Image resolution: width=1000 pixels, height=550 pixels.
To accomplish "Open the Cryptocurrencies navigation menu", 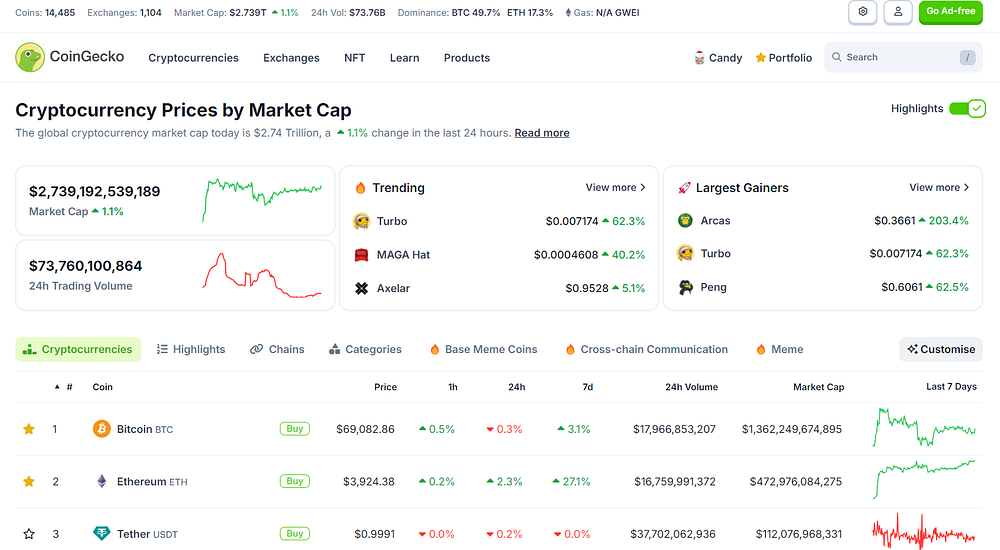I will tap(193, 58).
